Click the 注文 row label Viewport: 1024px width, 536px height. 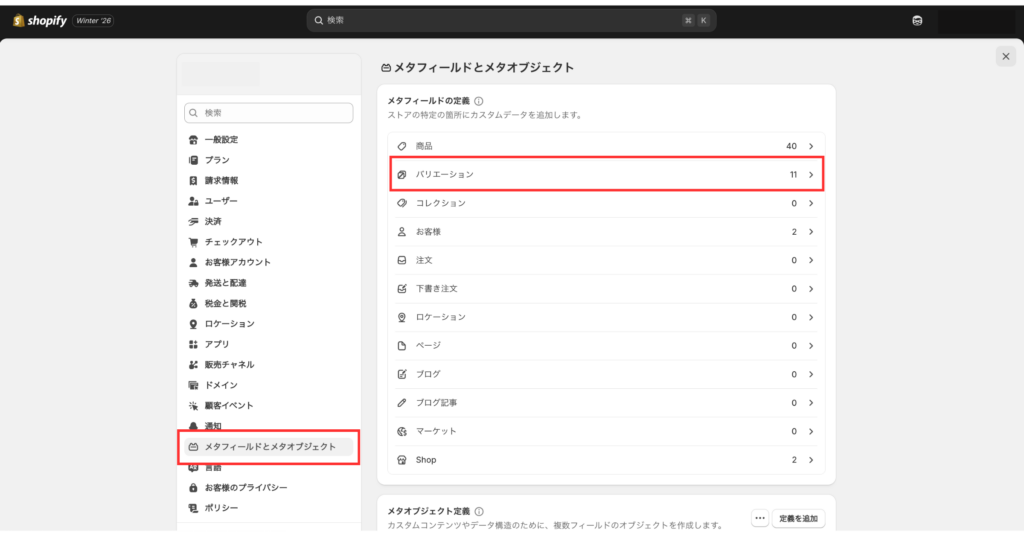click(x=424, y=260)
